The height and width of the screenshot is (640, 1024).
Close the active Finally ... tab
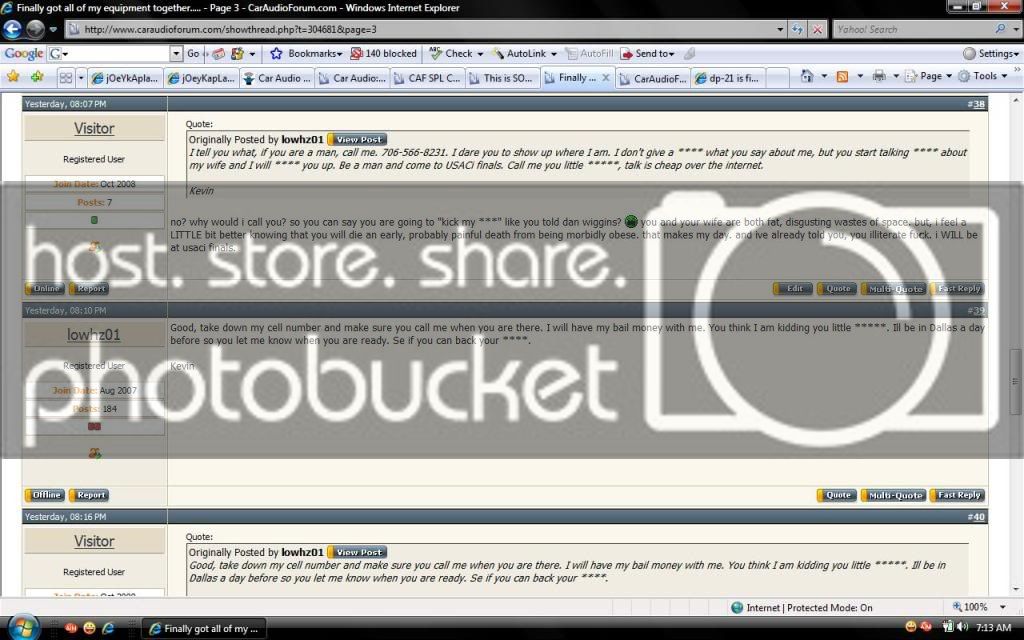(605, 78)
